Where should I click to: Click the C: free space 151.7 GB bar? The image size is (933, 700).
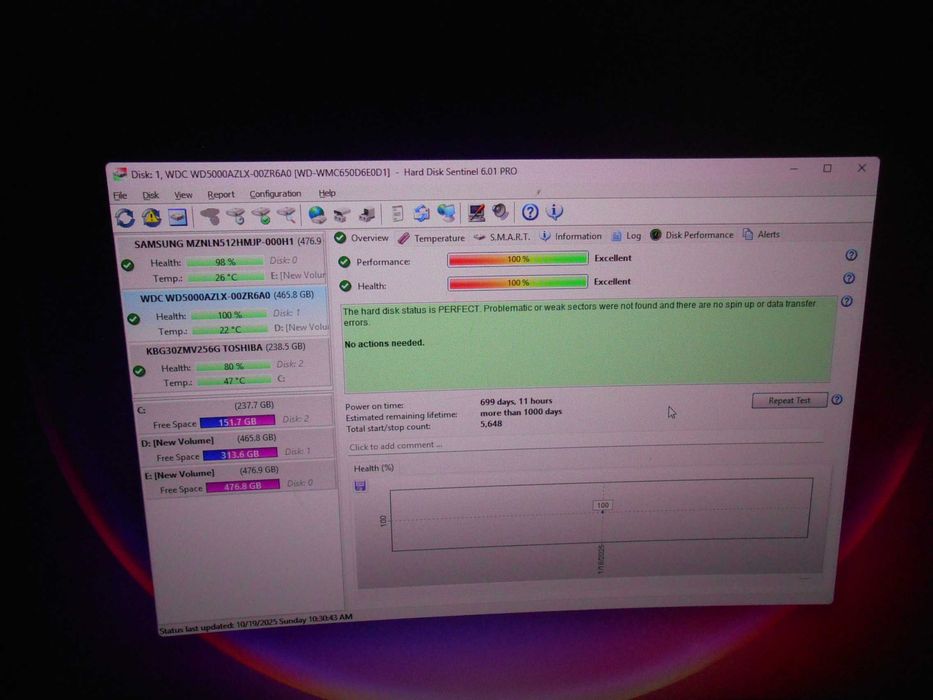point(237,421)
